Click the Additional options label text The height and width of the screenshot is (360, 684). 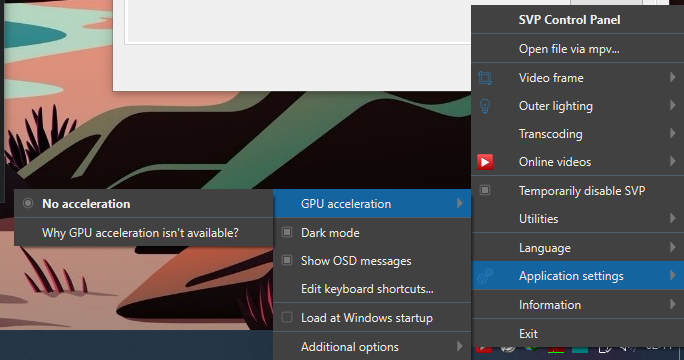point(350,347)
